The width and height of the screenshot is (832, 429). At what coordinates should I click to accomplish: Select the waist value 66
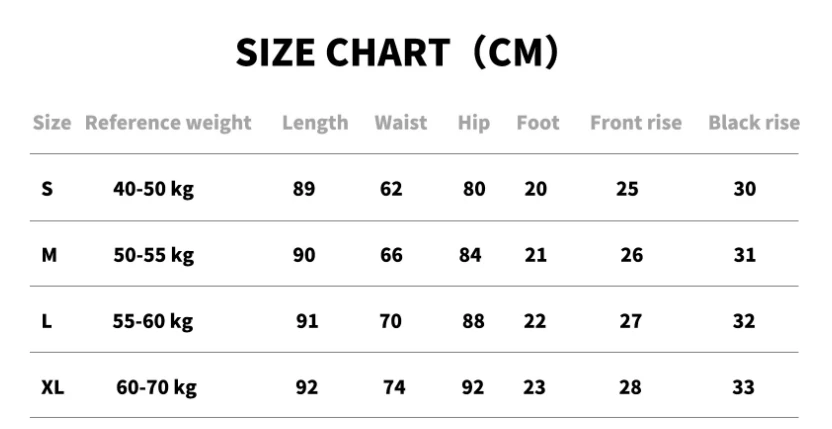pos(391,255)
